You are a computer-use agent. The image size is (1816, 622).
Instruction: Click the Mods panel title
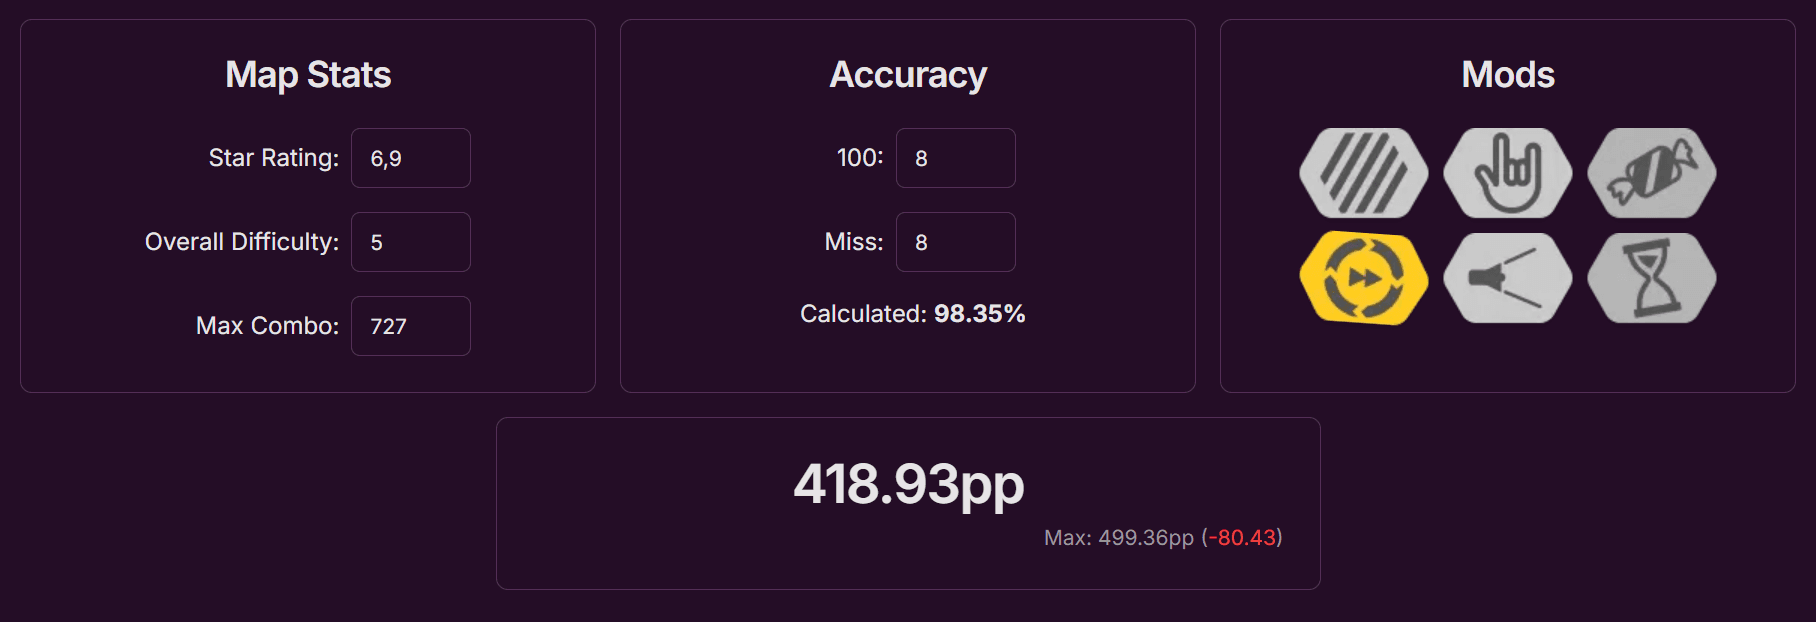1508,75
